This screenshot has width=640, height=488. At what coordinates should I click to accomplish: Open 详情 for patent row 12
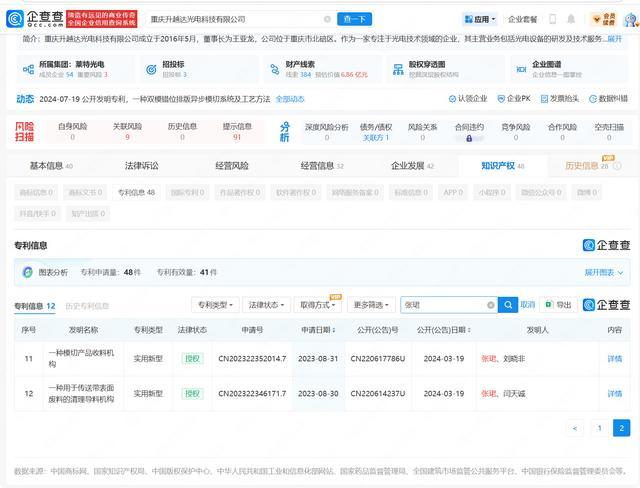[614, 394]
